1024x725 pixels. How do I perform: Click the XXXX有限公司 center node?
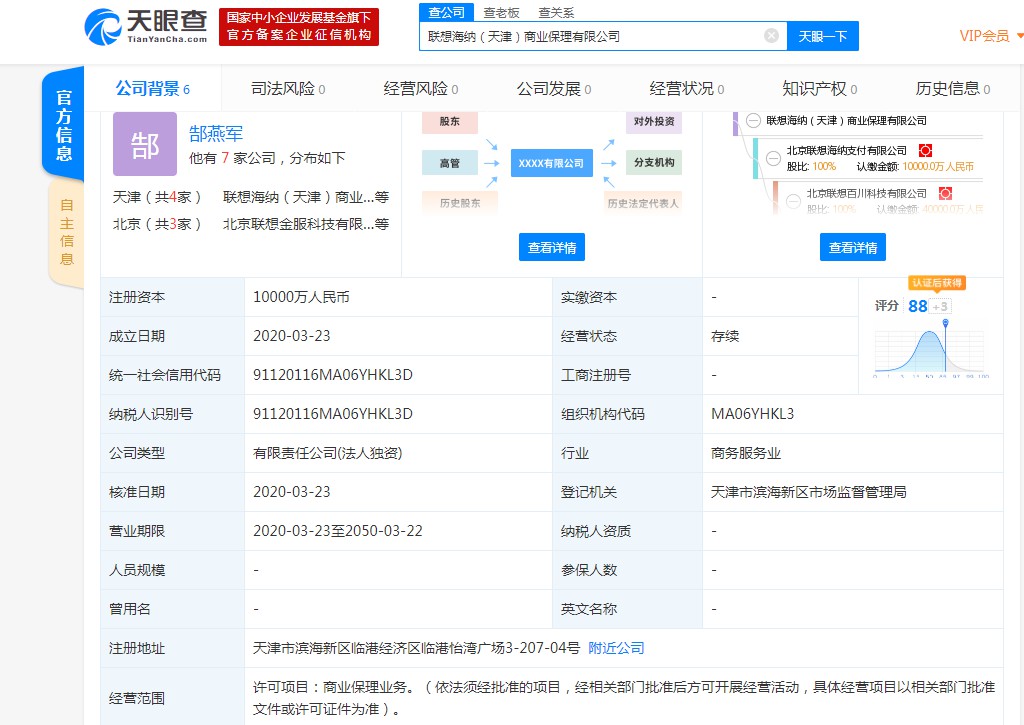click(x=552, y=163)
